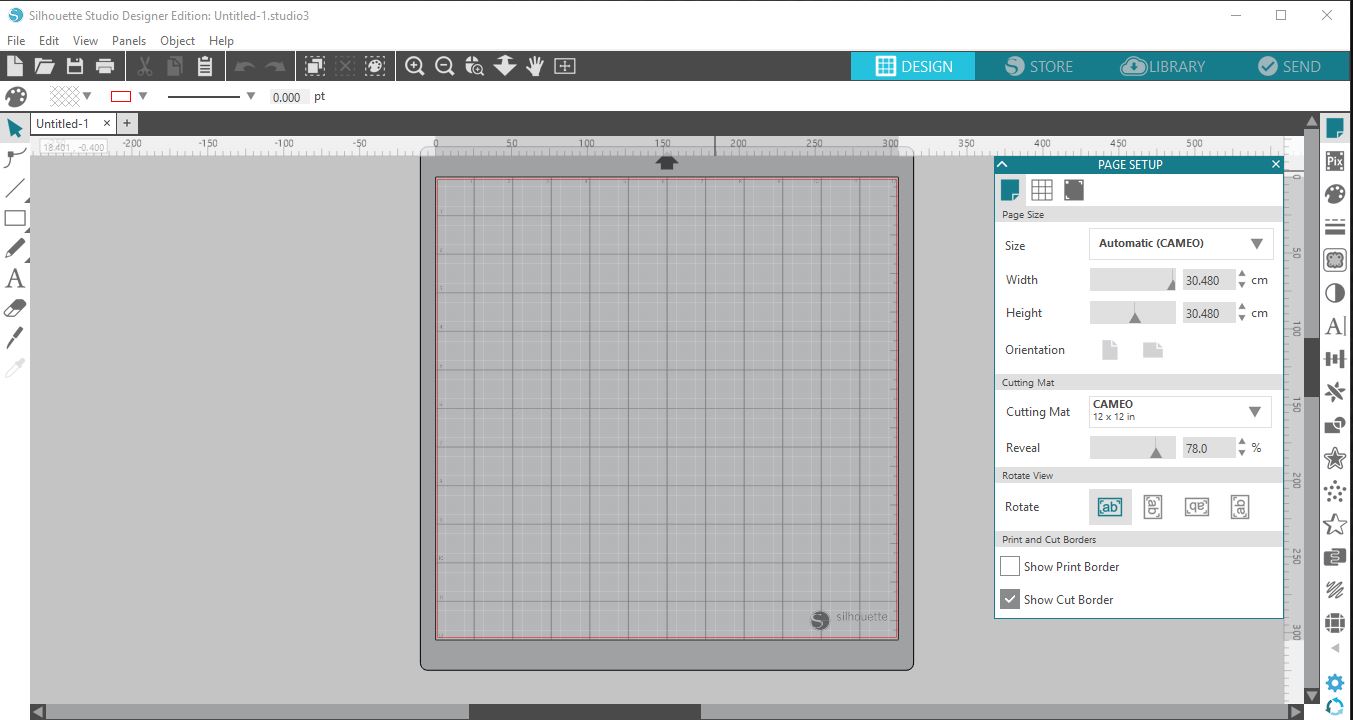Image resolution: width=1353 pixels, height=720 pixels.
Task: Click the line thickness input field
Action: [x=288, y=97]
